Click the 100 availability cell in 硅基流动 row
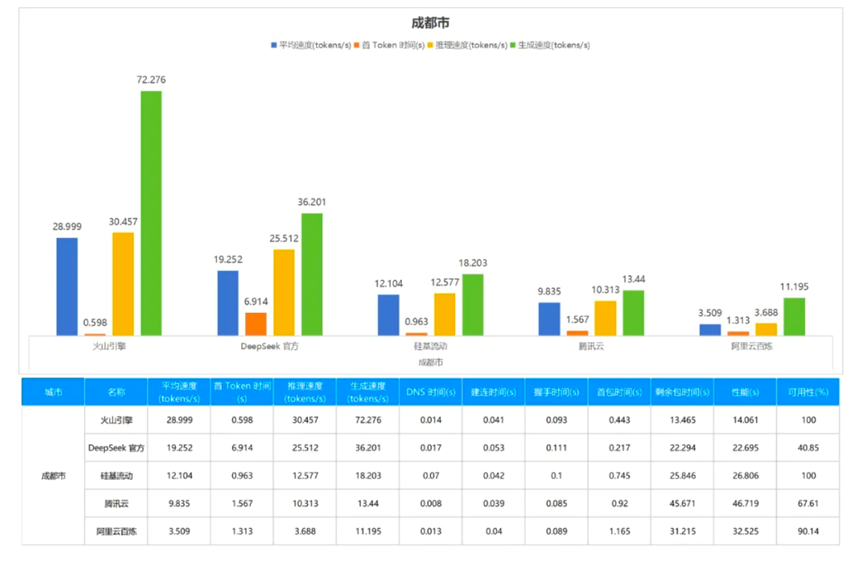 (808, 476)
